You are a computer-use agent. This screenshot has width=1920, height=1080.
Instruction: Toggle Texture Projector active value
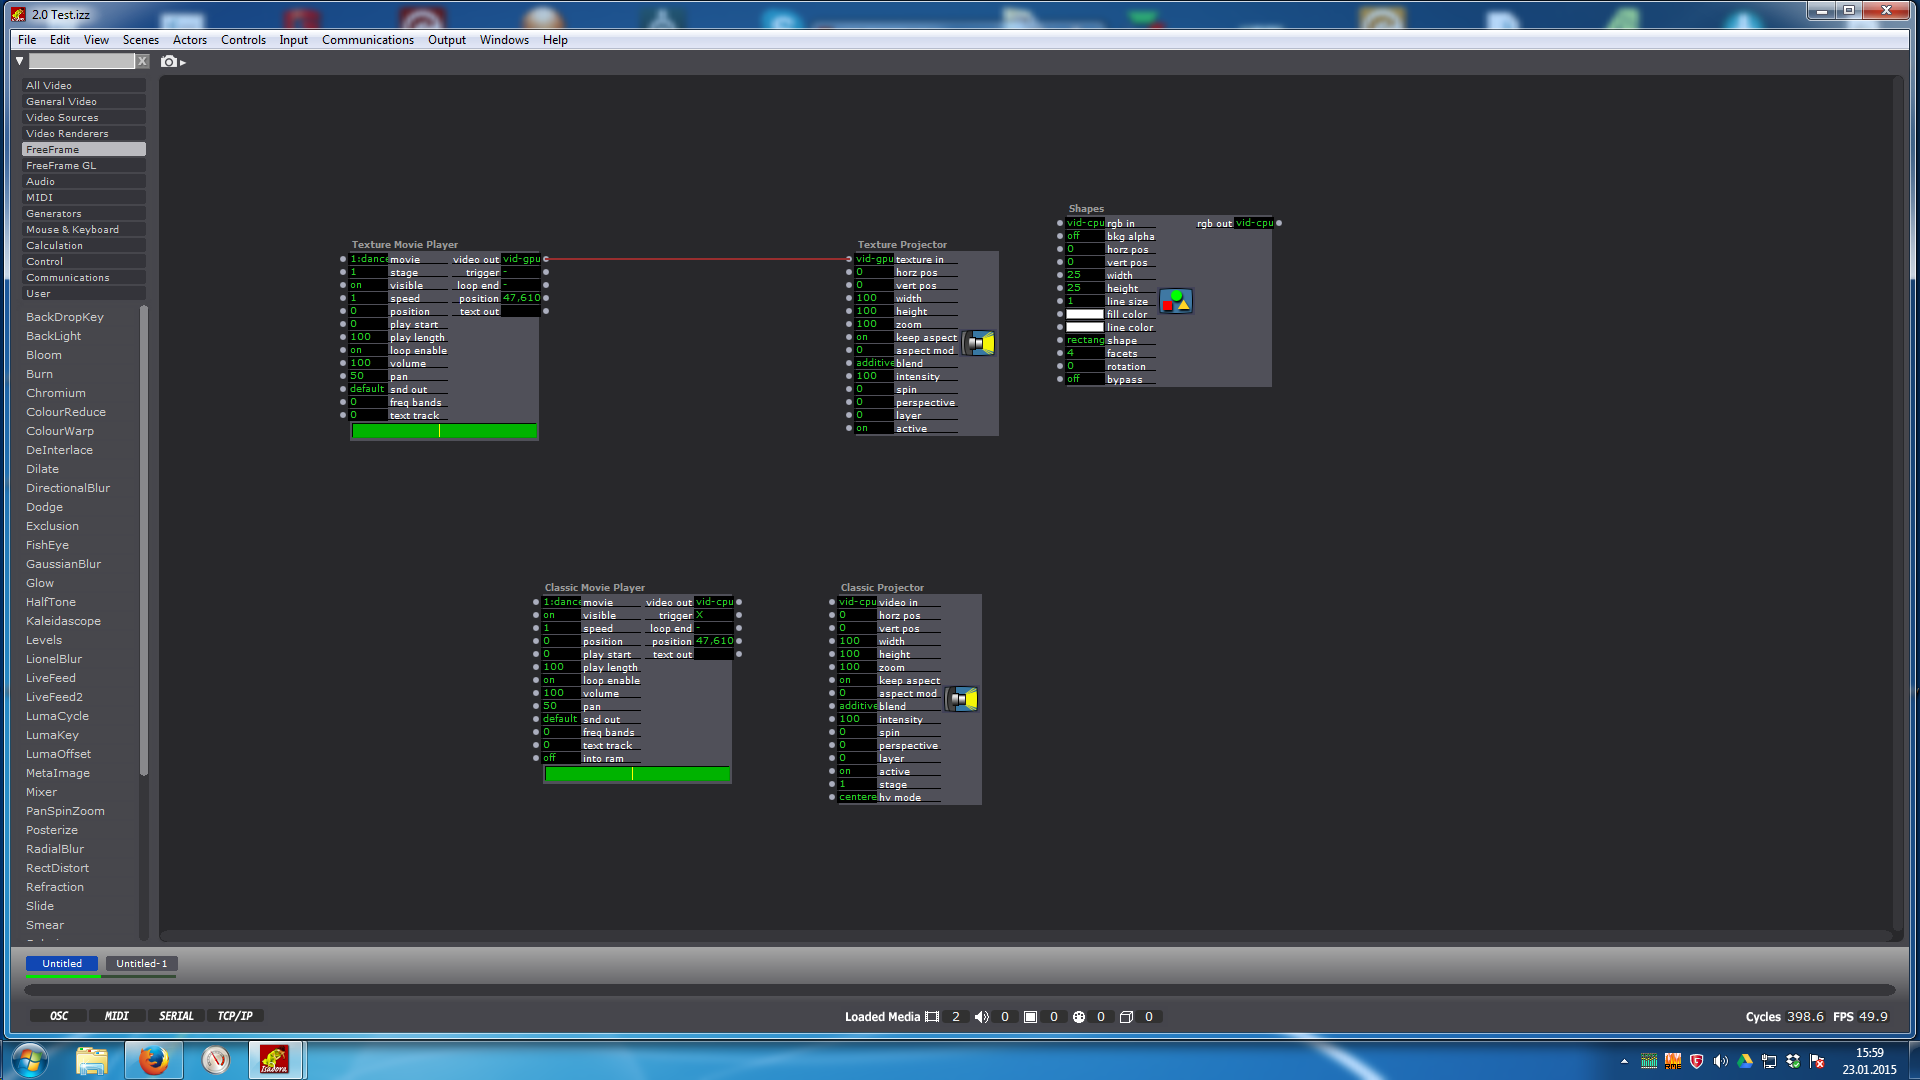[x=874, y=428]
